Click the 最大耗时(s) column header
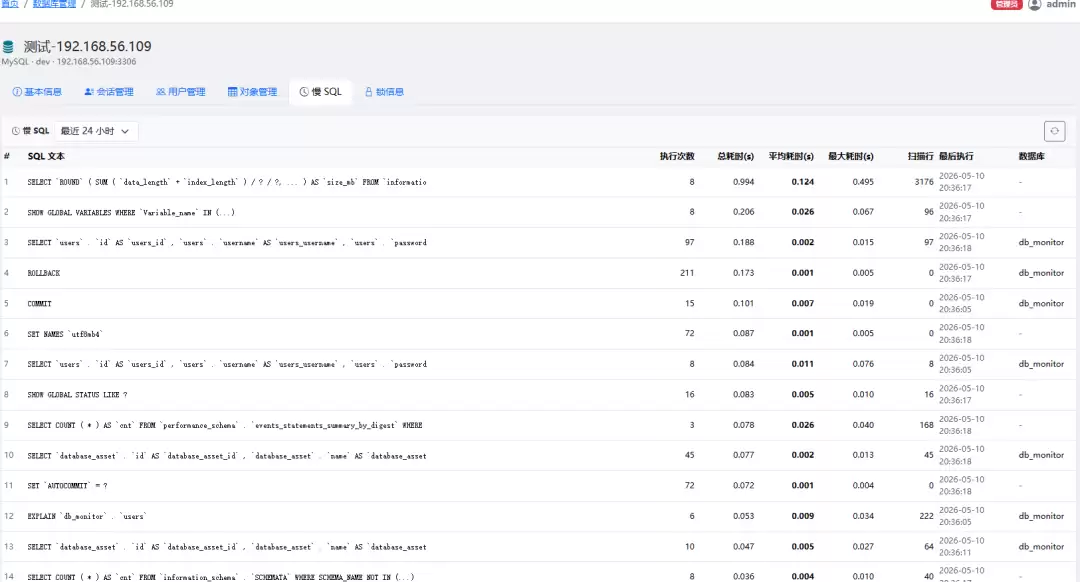The image size is (1080, 582). 851,156
